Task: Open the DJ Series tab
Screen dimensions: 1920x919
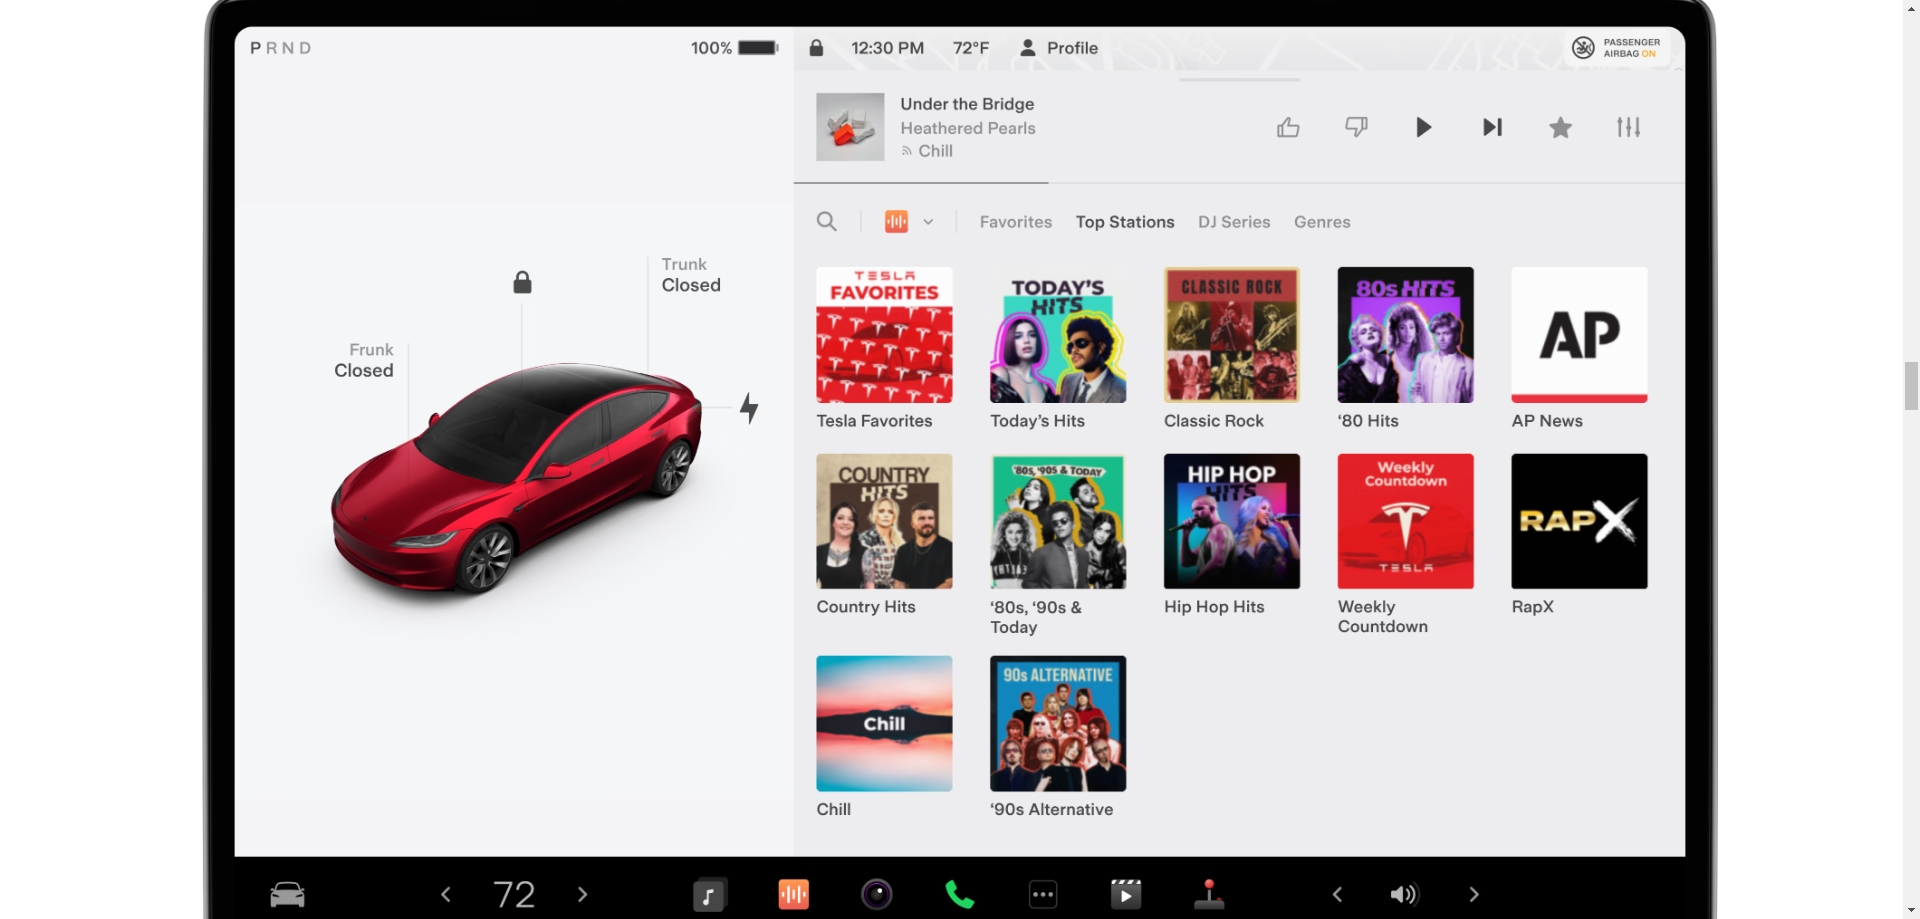Action: point(1234,222)
